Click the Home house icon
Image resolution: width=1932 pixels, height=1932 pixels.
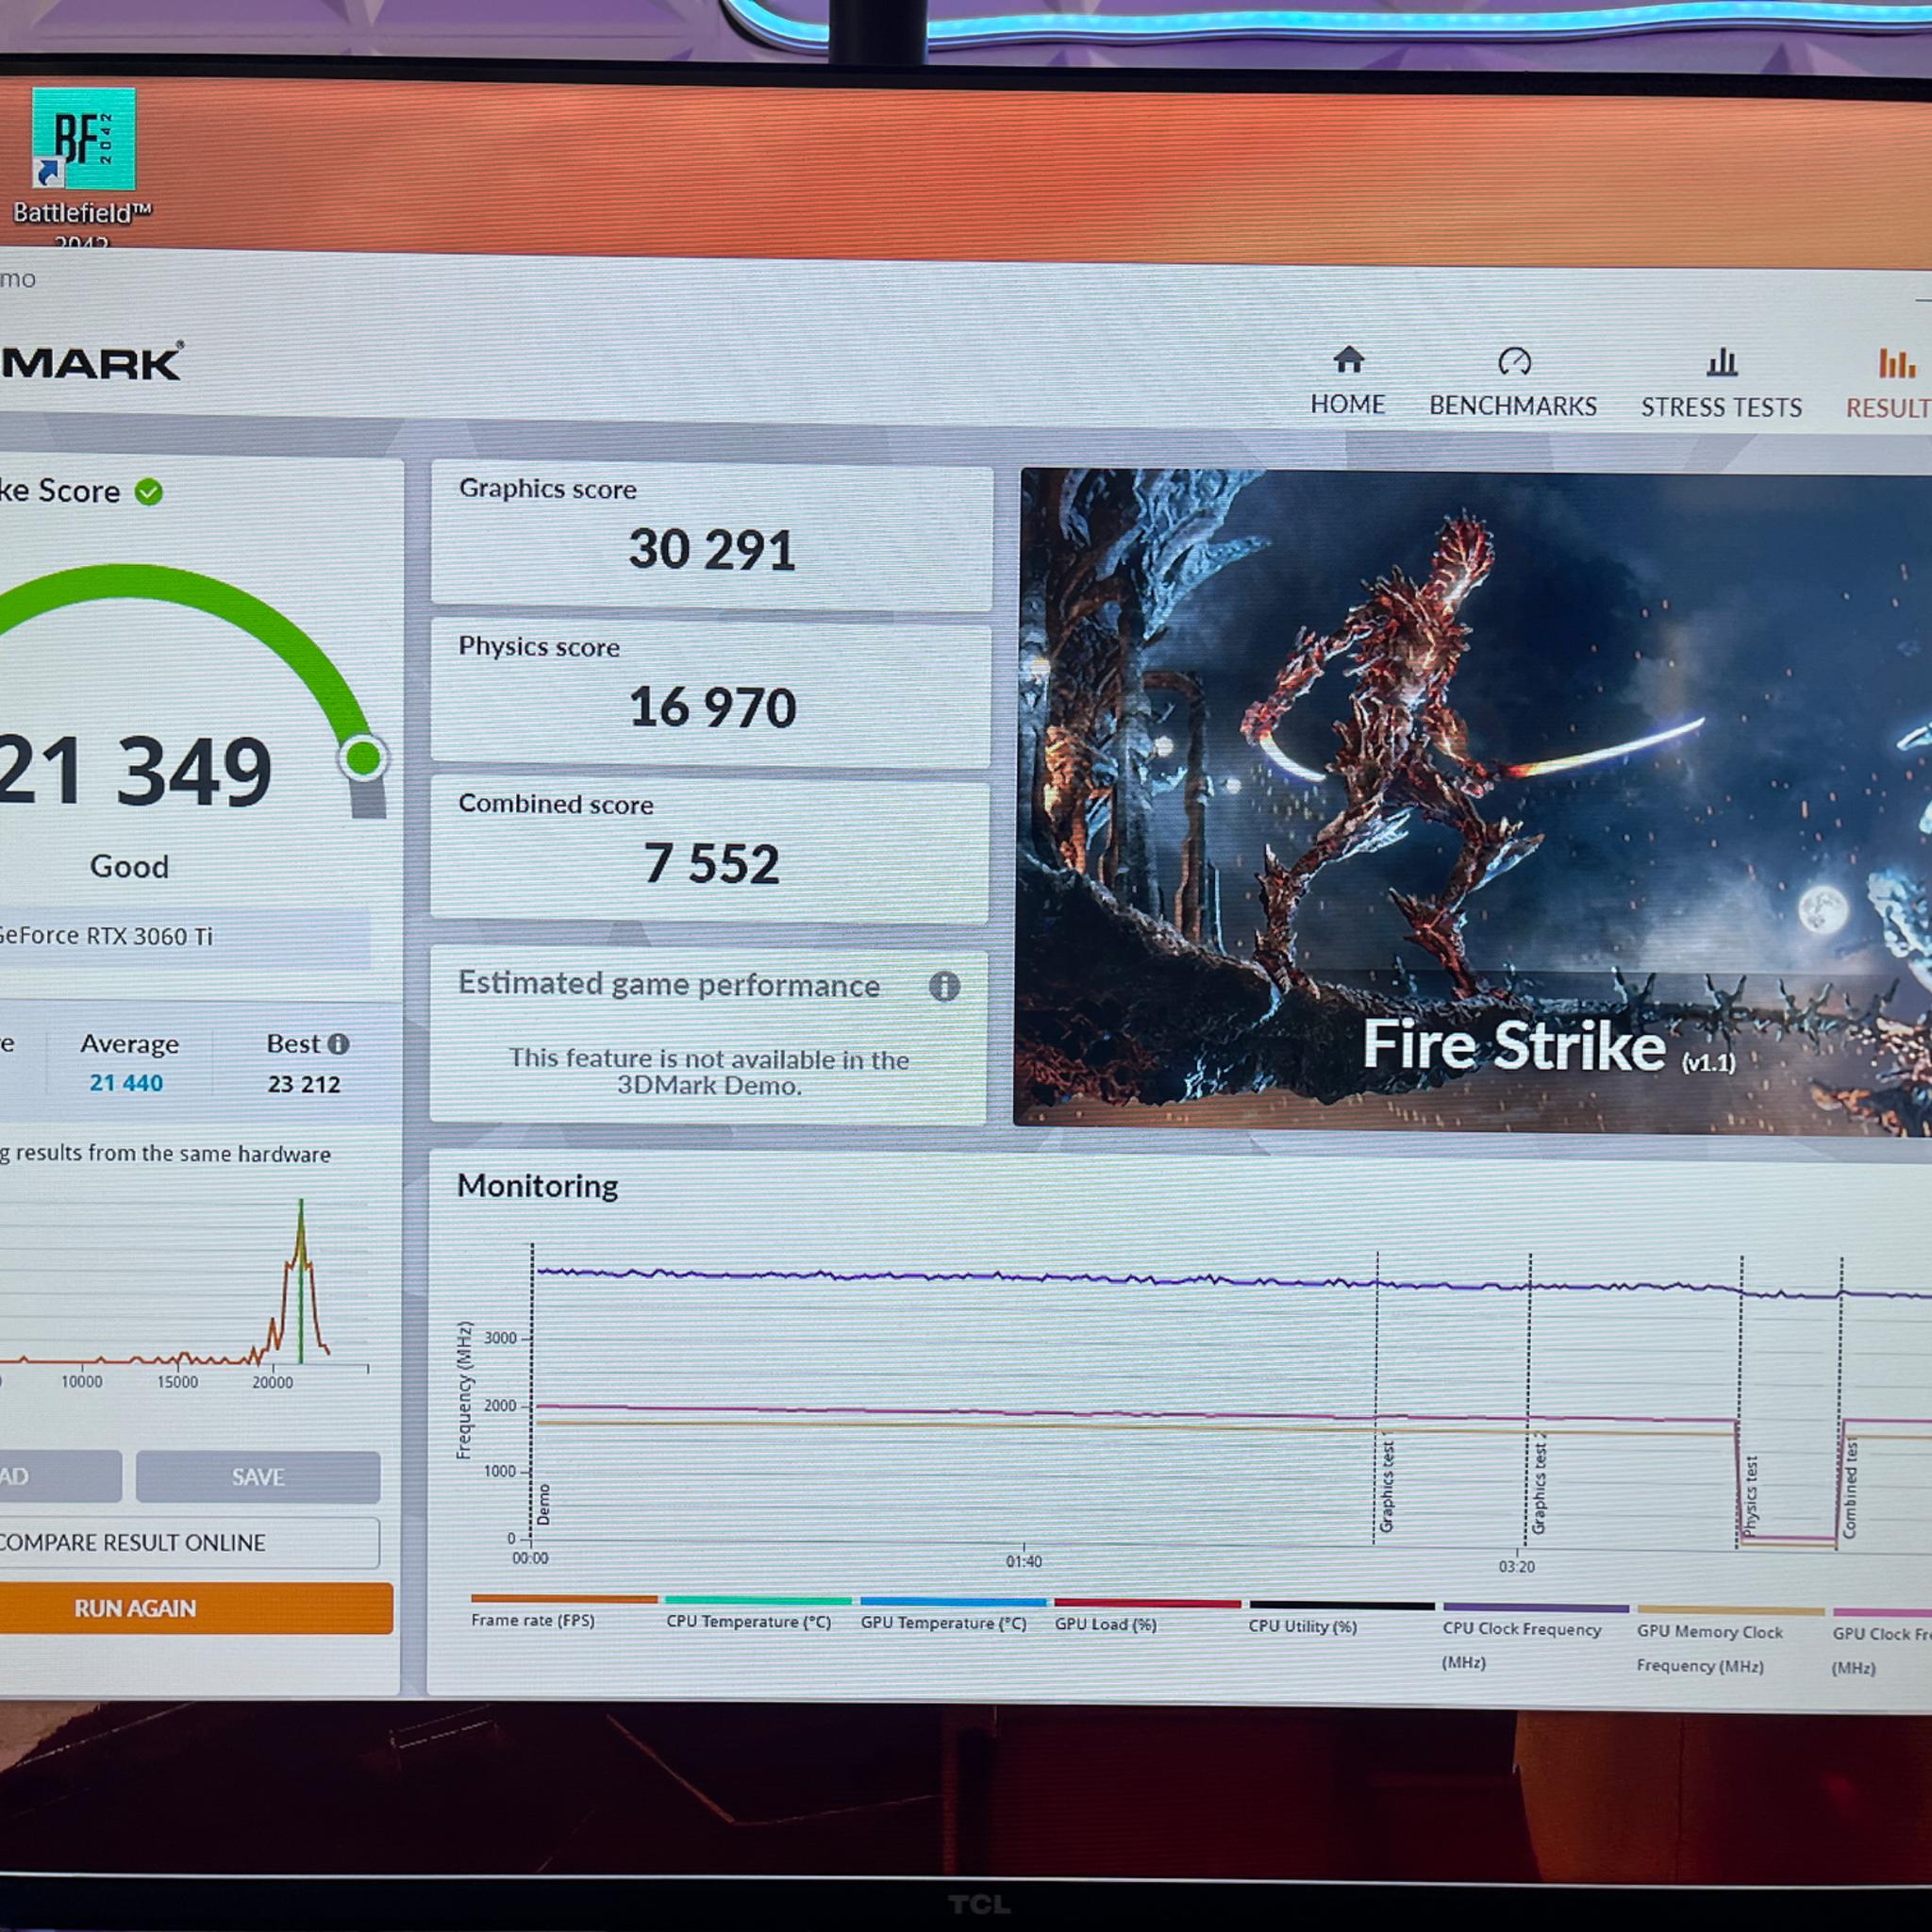pos(1348,359)
